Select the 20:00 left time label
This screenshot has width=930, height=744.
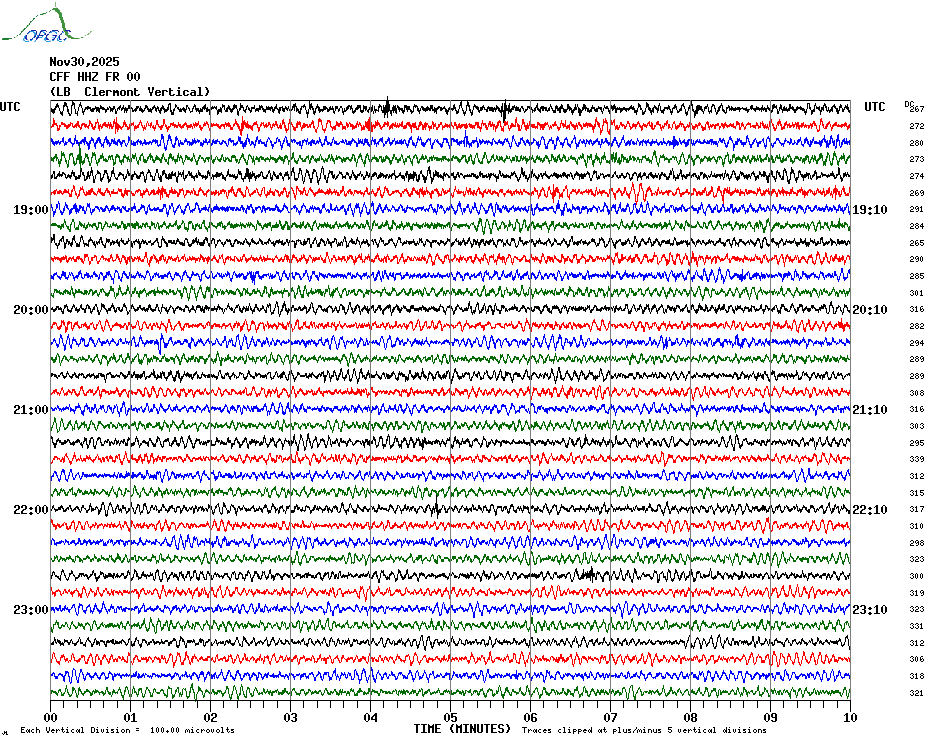click(x=31, y=310)
